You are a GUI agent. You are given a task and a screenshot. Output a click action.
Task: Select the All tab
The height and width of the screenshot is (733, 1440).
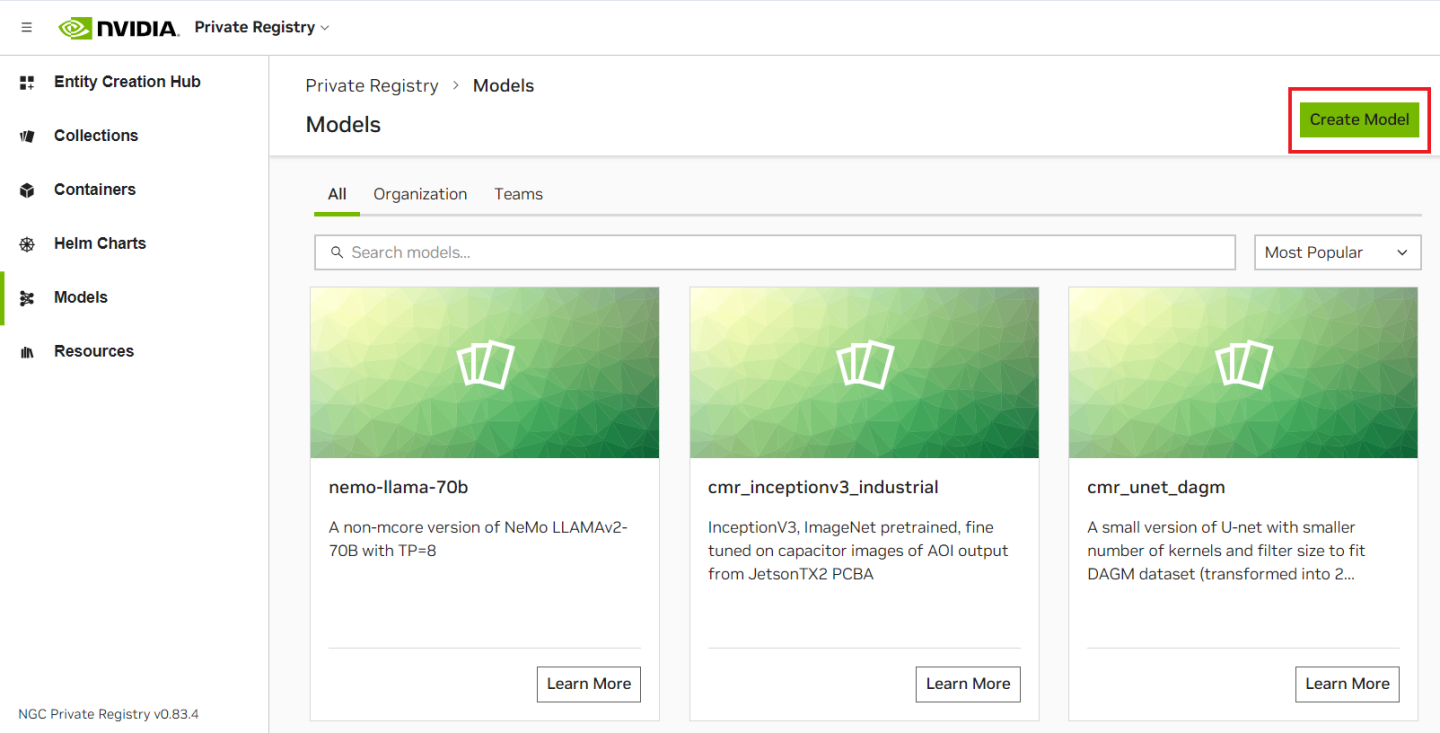pos(337,194)
